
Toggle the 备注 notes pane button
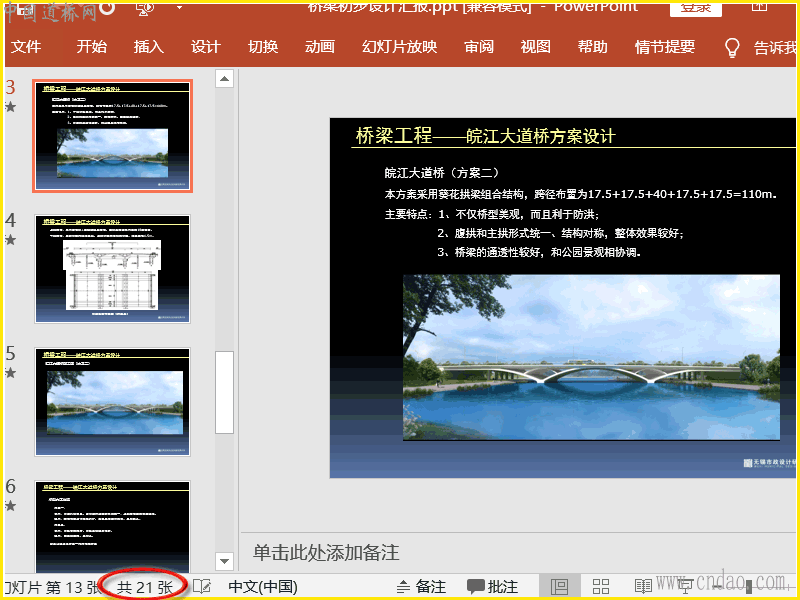421,587
